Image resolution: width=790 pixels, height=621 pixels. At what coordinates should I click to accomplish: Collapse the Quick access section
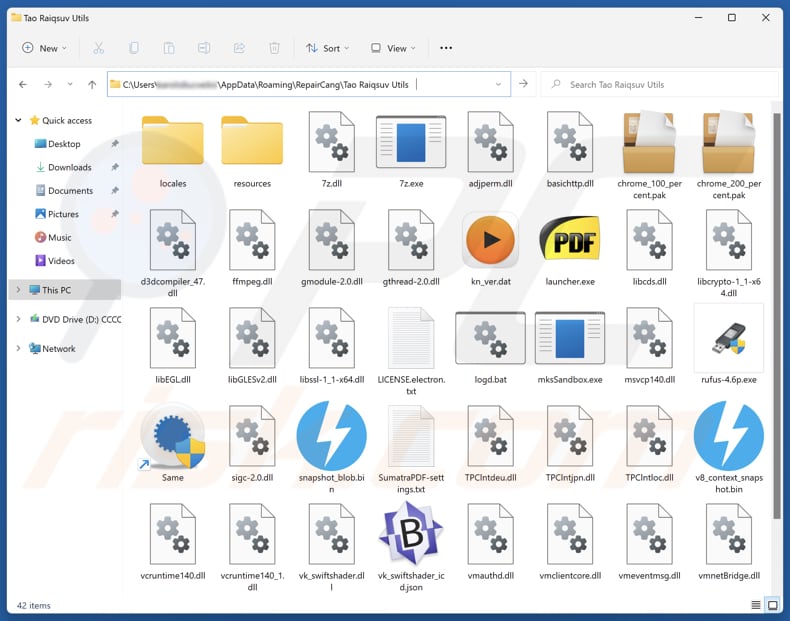(x=18, y=120)
